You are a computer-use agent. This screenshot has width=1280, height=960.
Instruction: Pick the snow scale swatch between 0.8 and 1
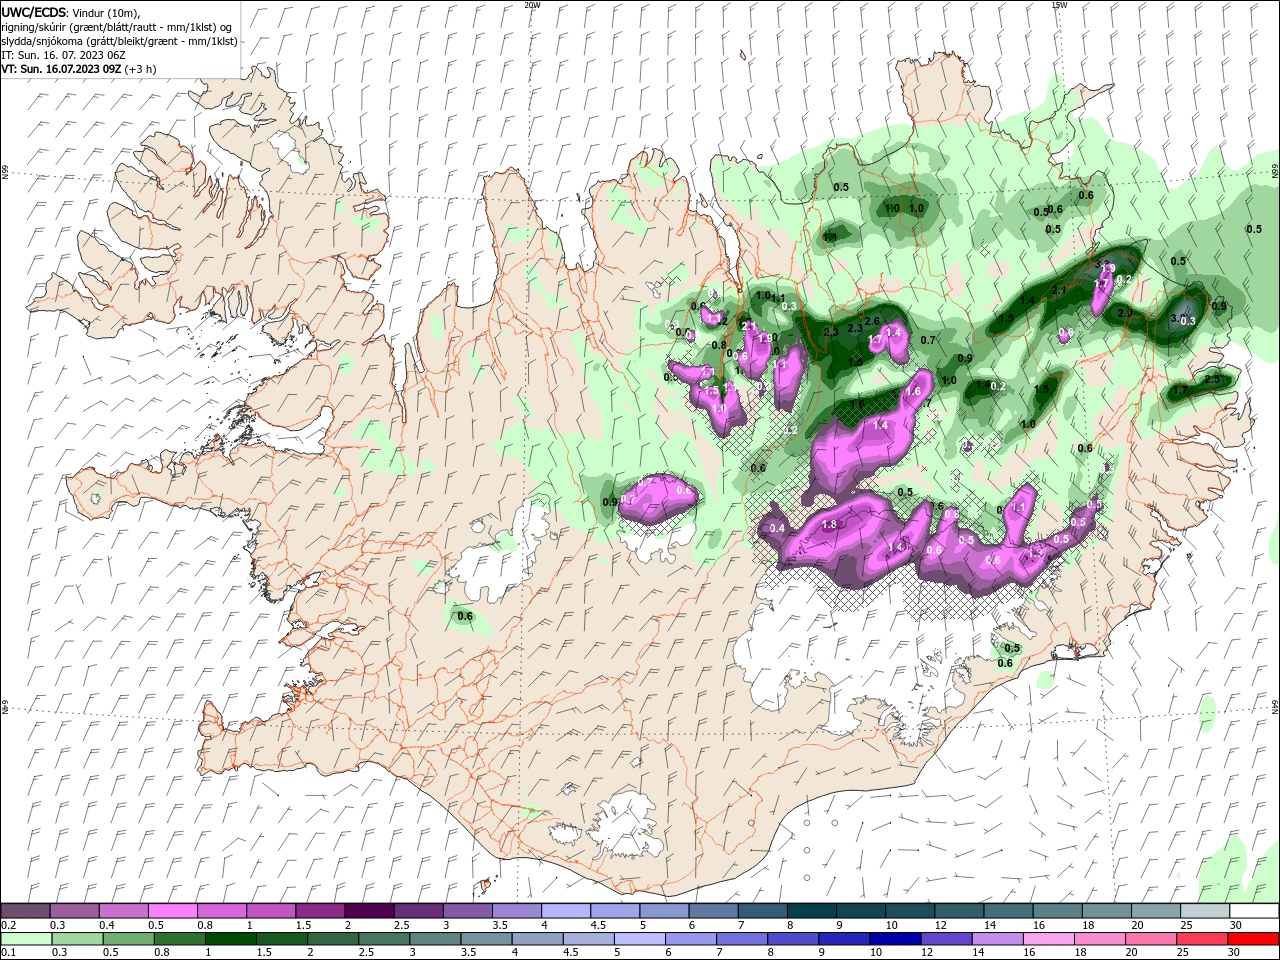click(221, 911)
